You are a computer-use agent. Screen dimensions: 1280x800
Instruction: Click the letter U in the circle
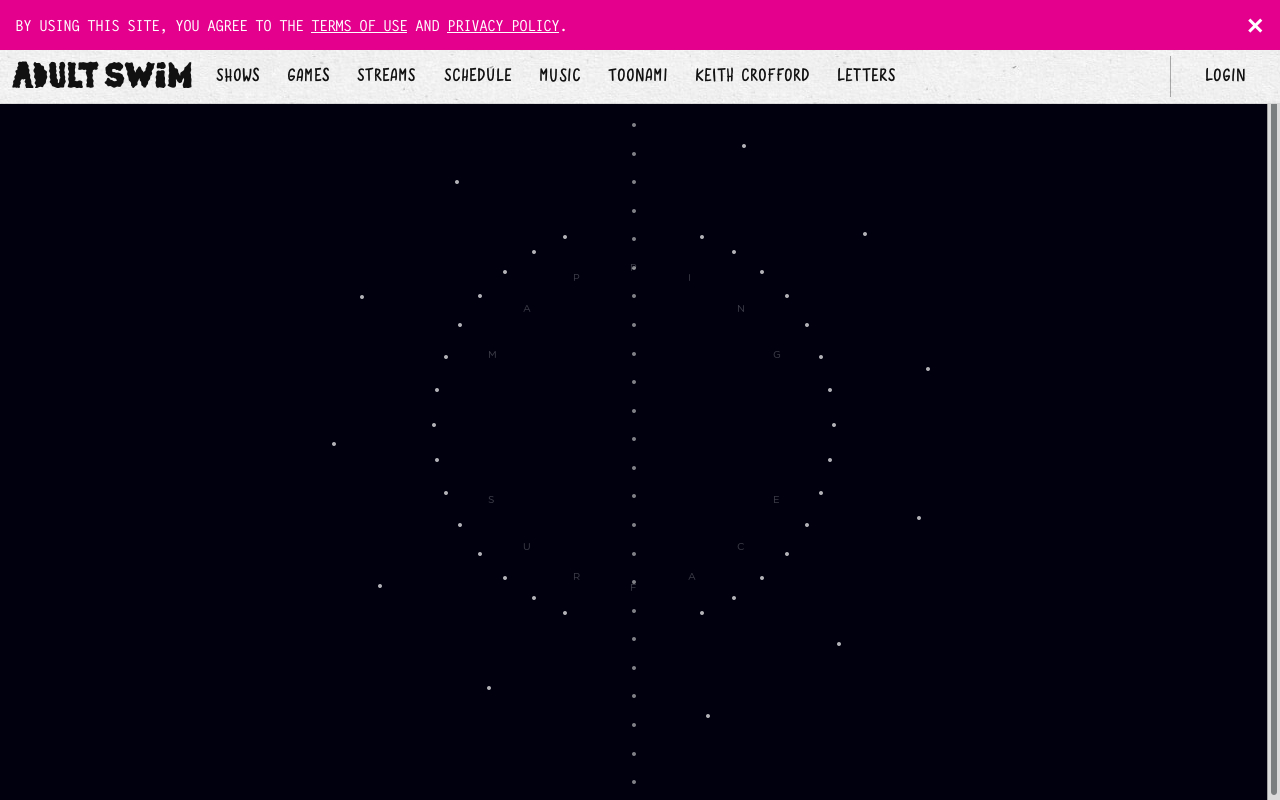pos(527,547)
